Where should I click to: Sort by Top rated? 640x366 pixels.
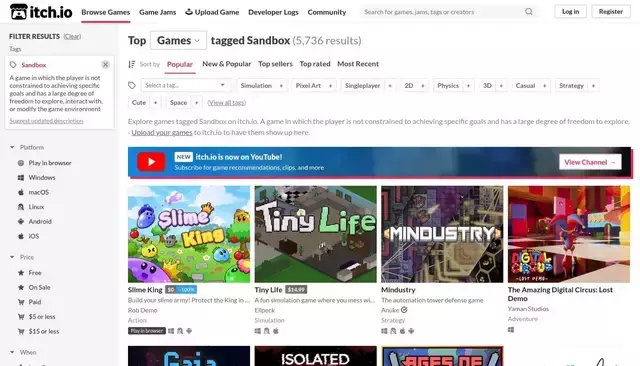[x=315, y=64]
